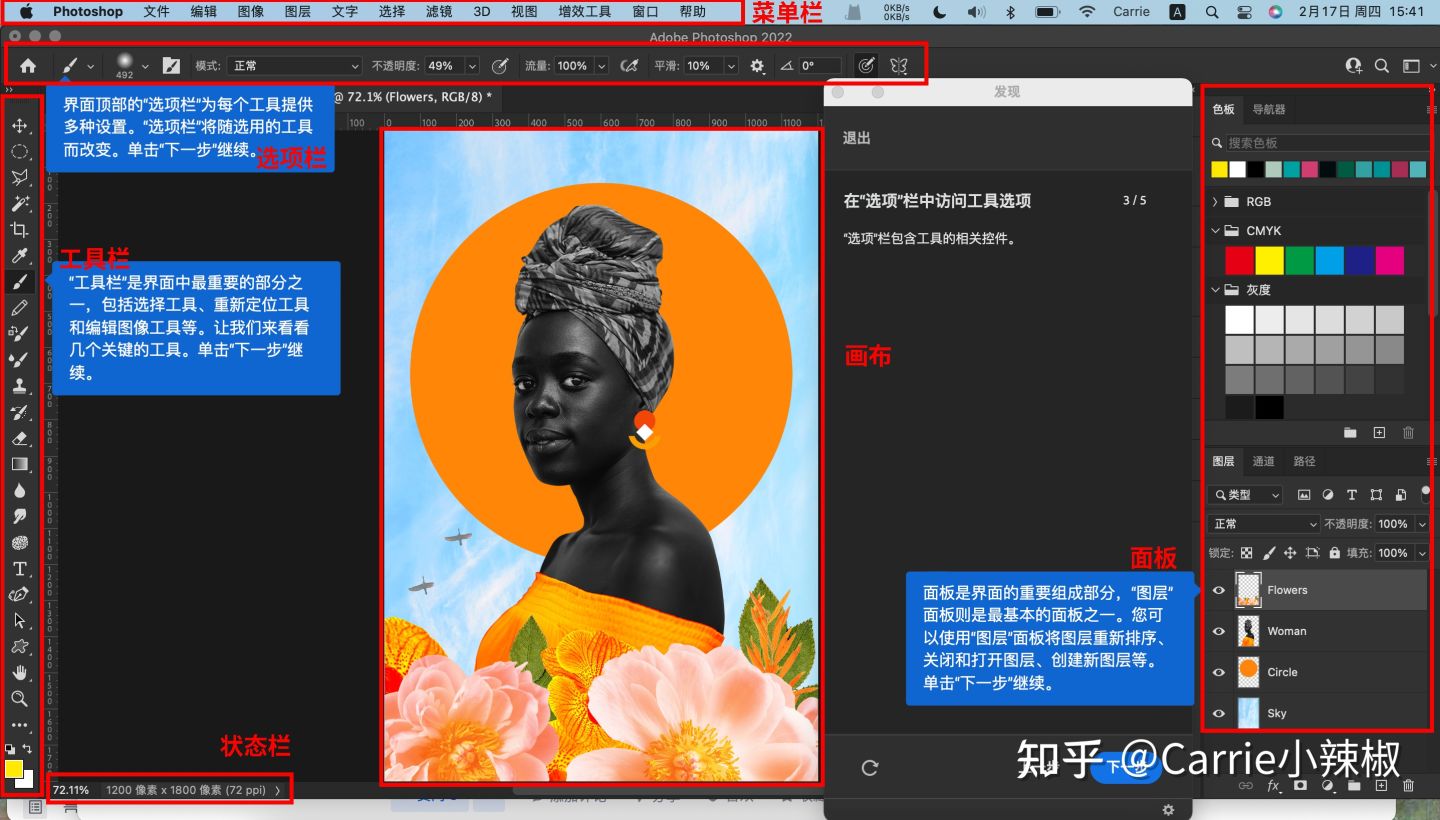Select the Polygonal Lasso tool
The height and width of the screenshot is (820, 1440).
[x=20, y=178]
